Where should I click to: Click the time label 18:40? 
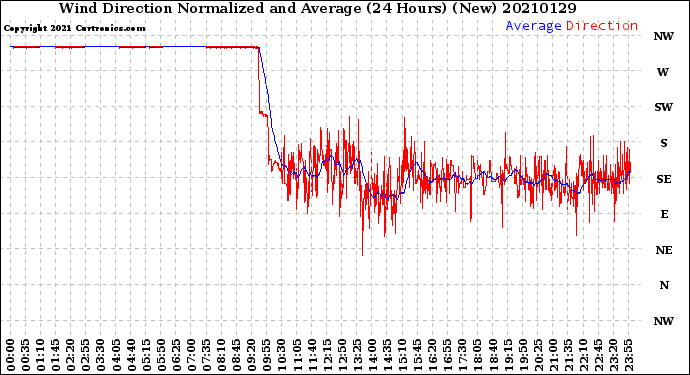[492, 355]
